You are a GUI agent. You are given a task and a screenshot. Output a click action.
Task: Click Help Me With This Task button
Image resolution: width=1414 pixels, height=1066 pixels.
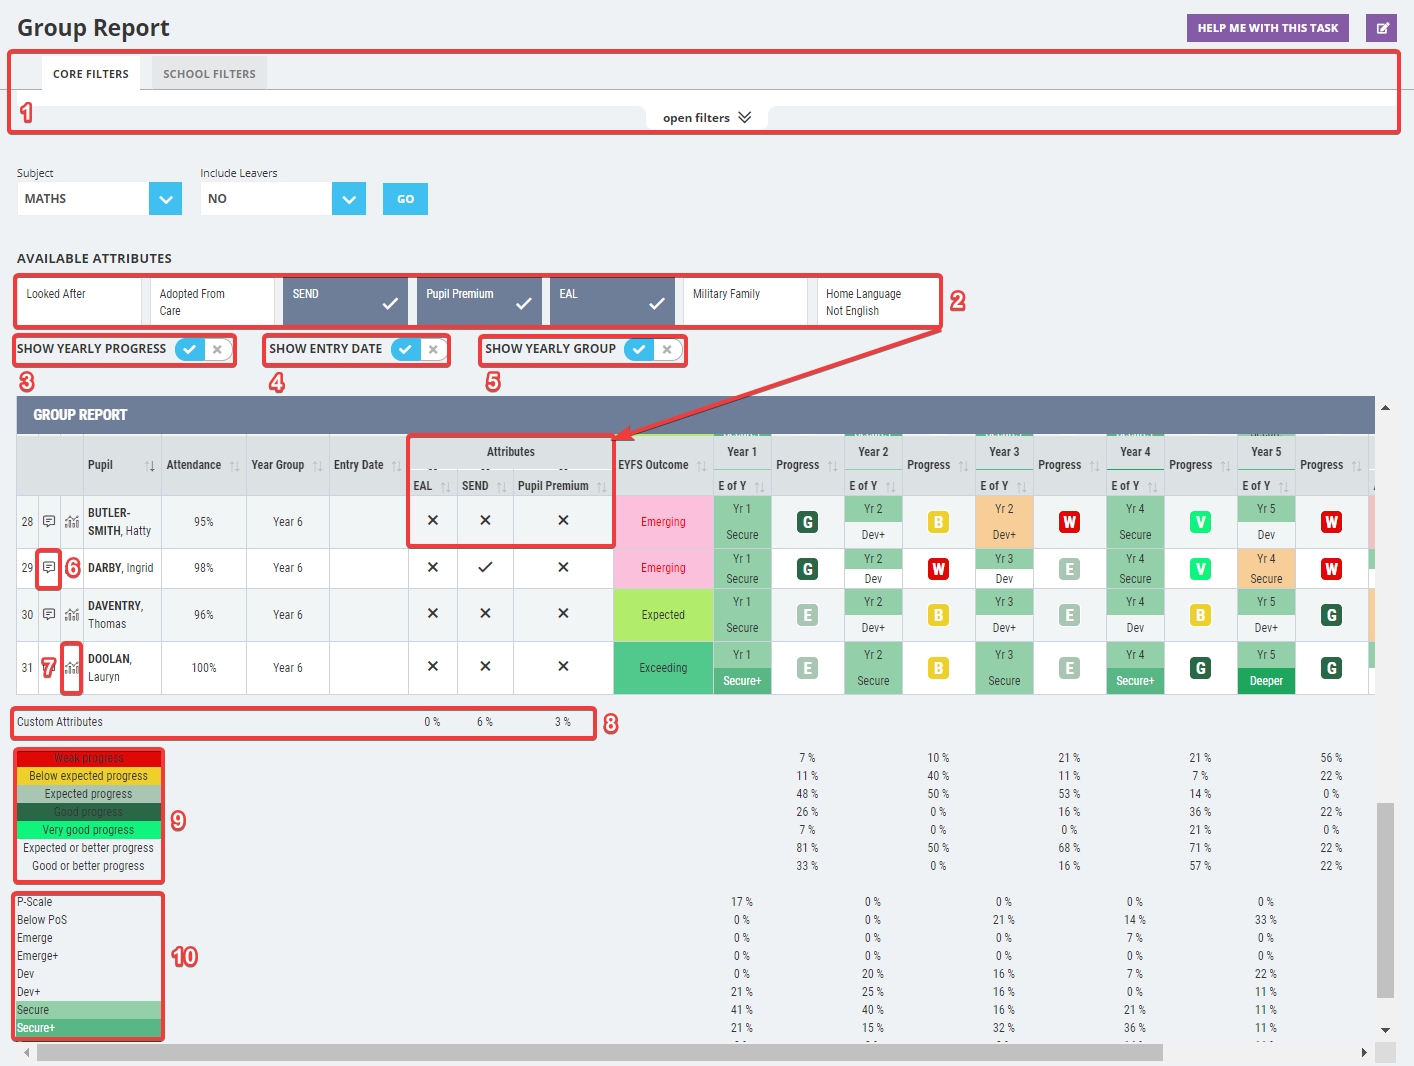1268,28
